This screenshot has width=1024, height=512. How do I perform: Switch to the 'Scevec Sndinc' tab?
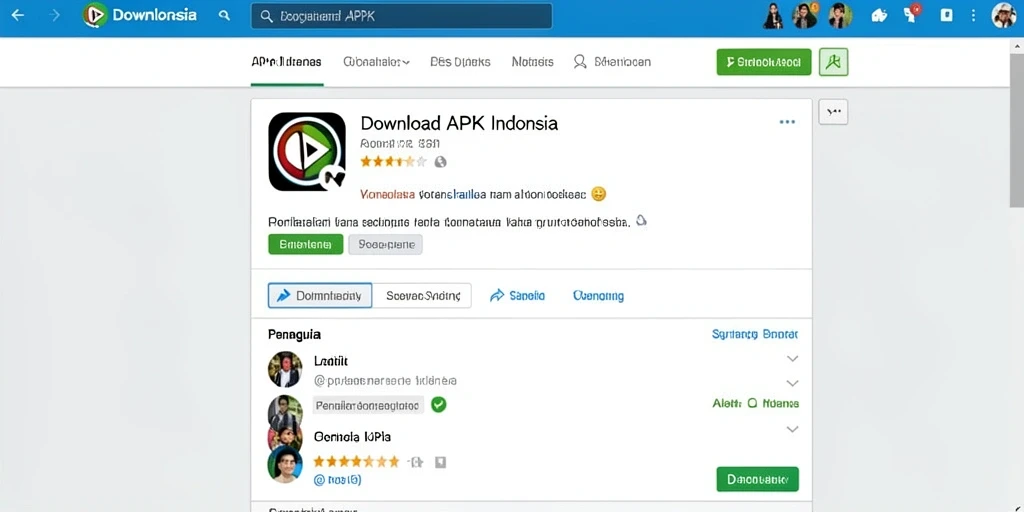pos(423,296)
